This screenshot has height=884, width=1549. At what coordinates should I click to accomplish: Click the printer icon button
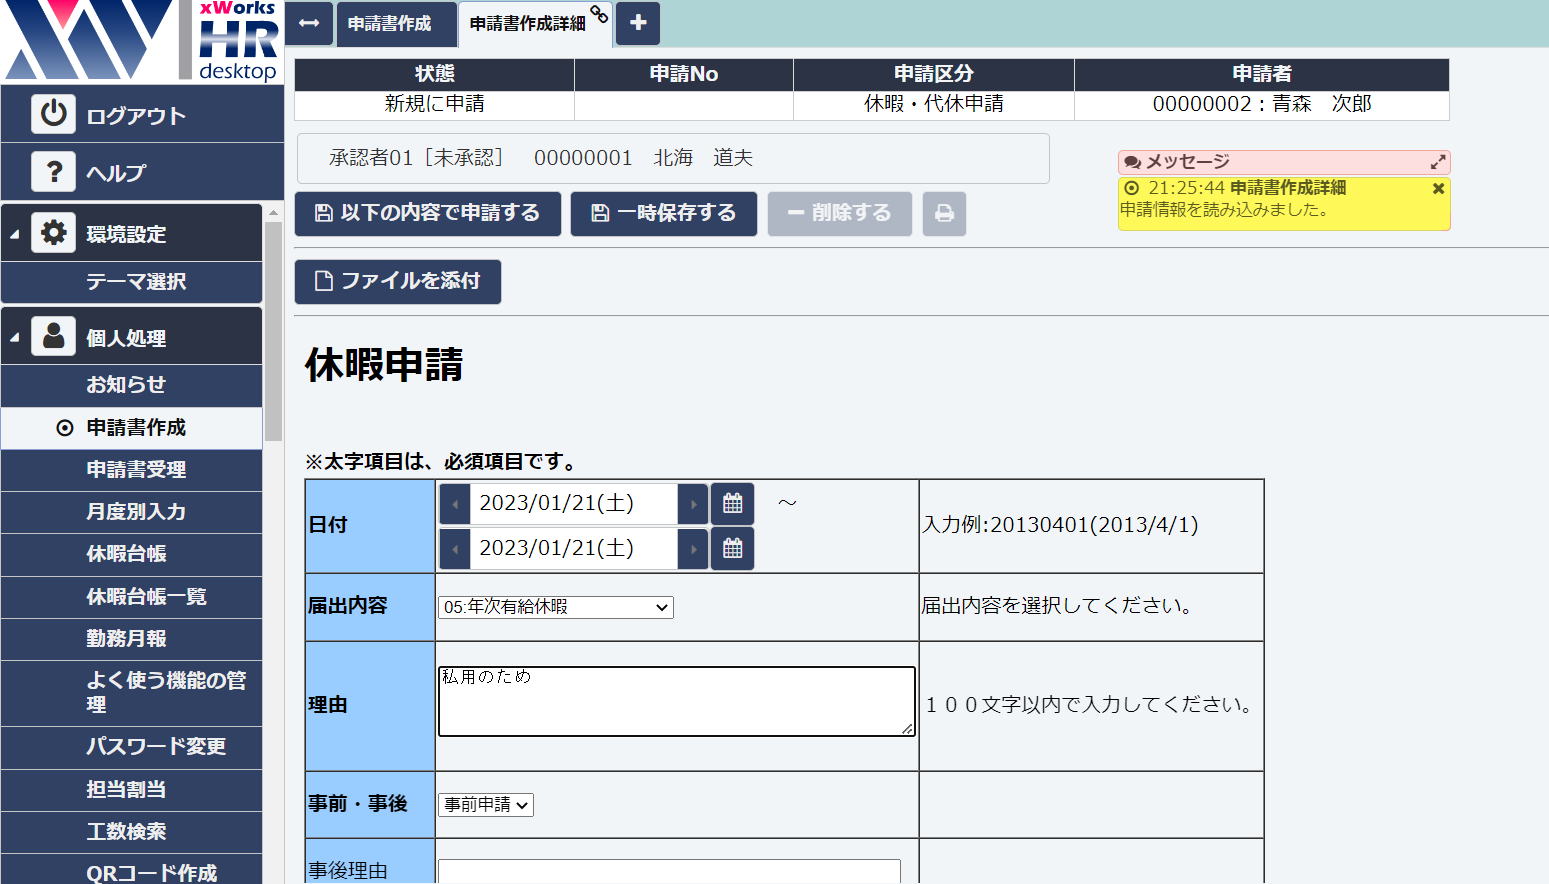pos(944,214)
